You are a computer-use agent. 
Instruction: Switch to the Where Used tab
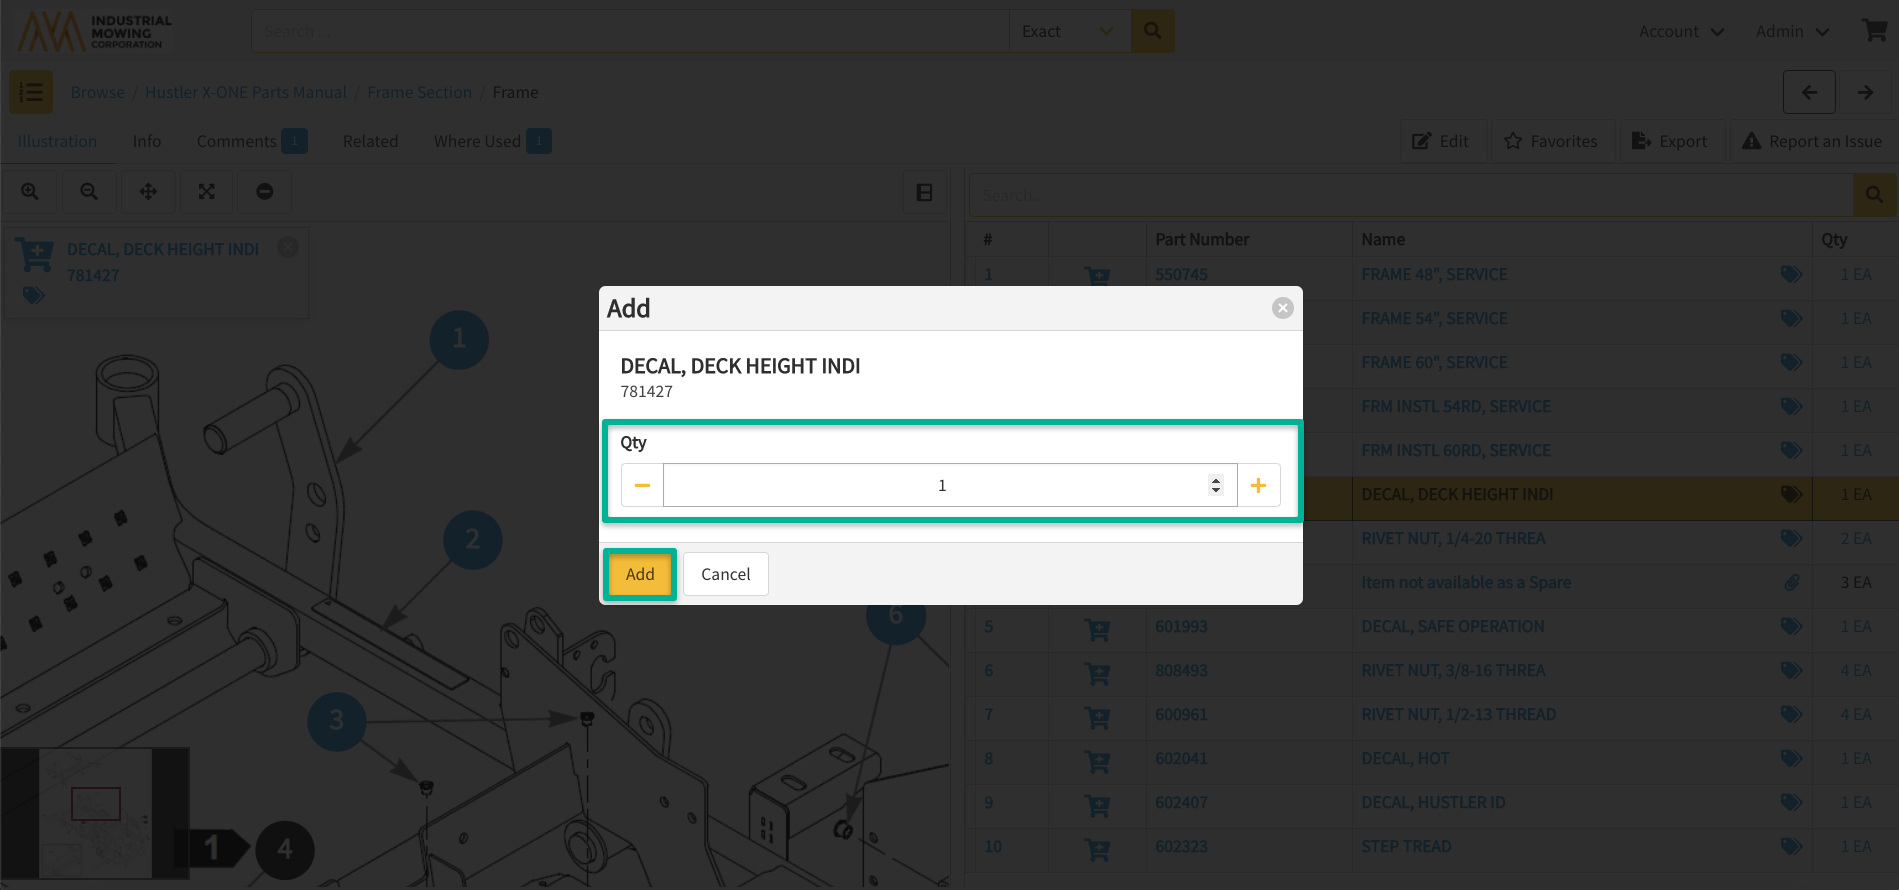(477, 141)
